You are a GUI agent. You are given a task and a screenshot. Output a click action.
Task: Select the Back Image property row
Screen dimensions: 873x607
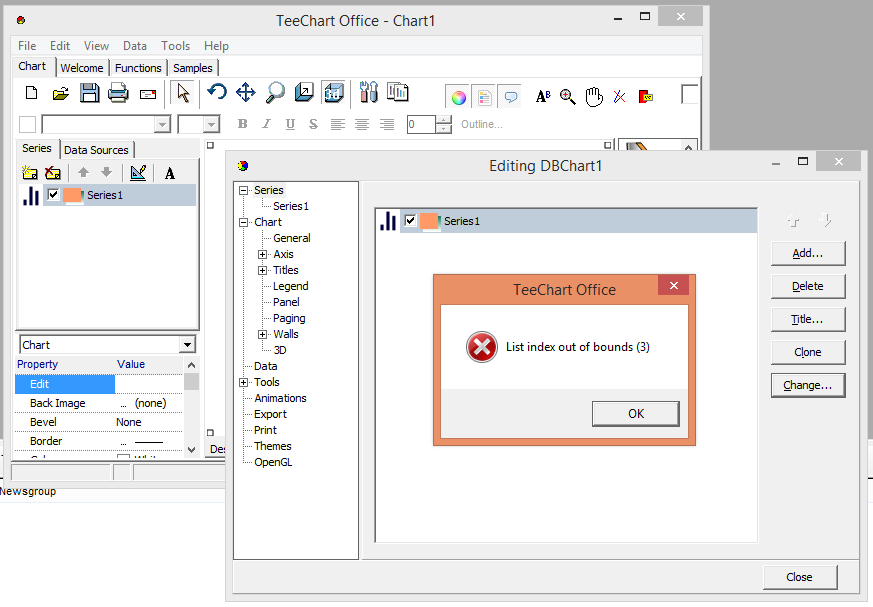pos(99,403)
